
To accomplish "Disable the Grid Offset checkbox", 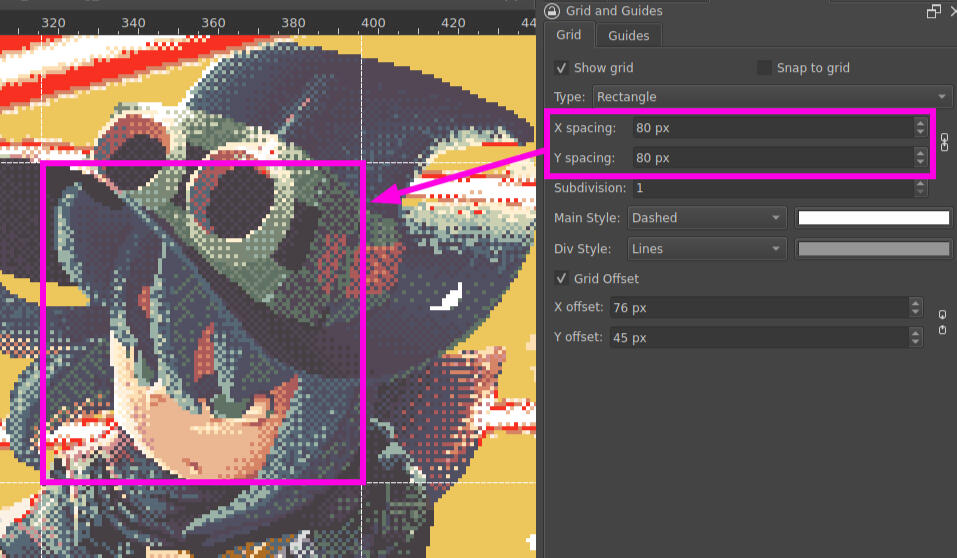I will pyautogui.click(x=562, y=278).
